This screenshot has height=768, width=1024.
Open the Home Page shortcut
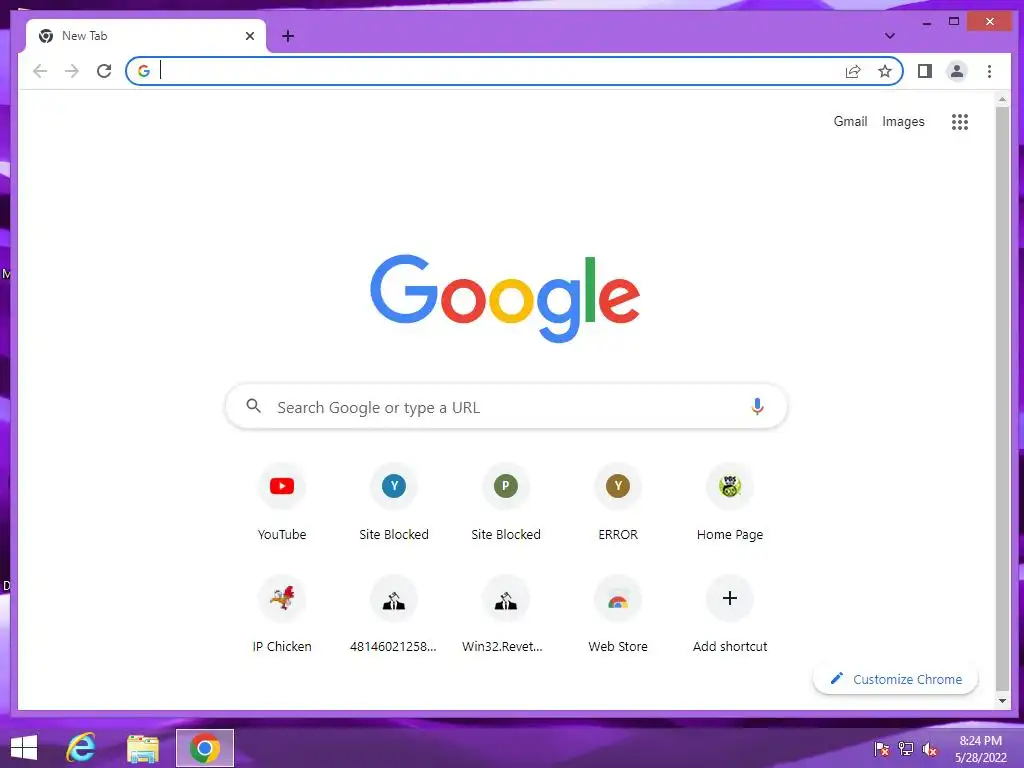(729, 503)
